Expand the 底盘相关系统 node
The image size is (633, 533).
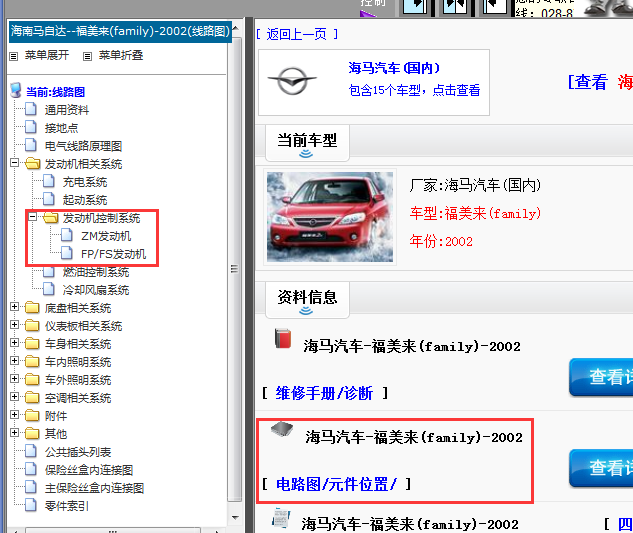[15, 307]
